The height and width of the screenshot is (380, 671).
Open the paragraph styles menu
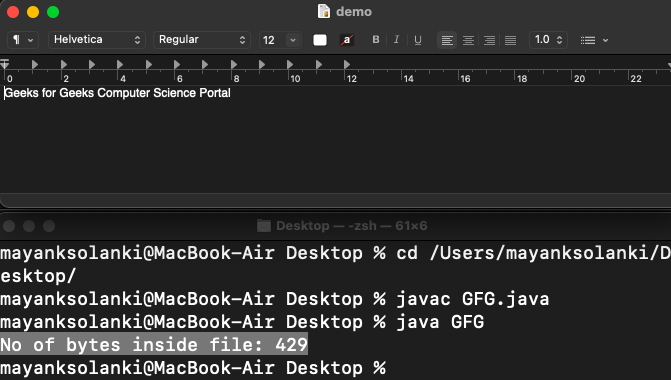23,40
